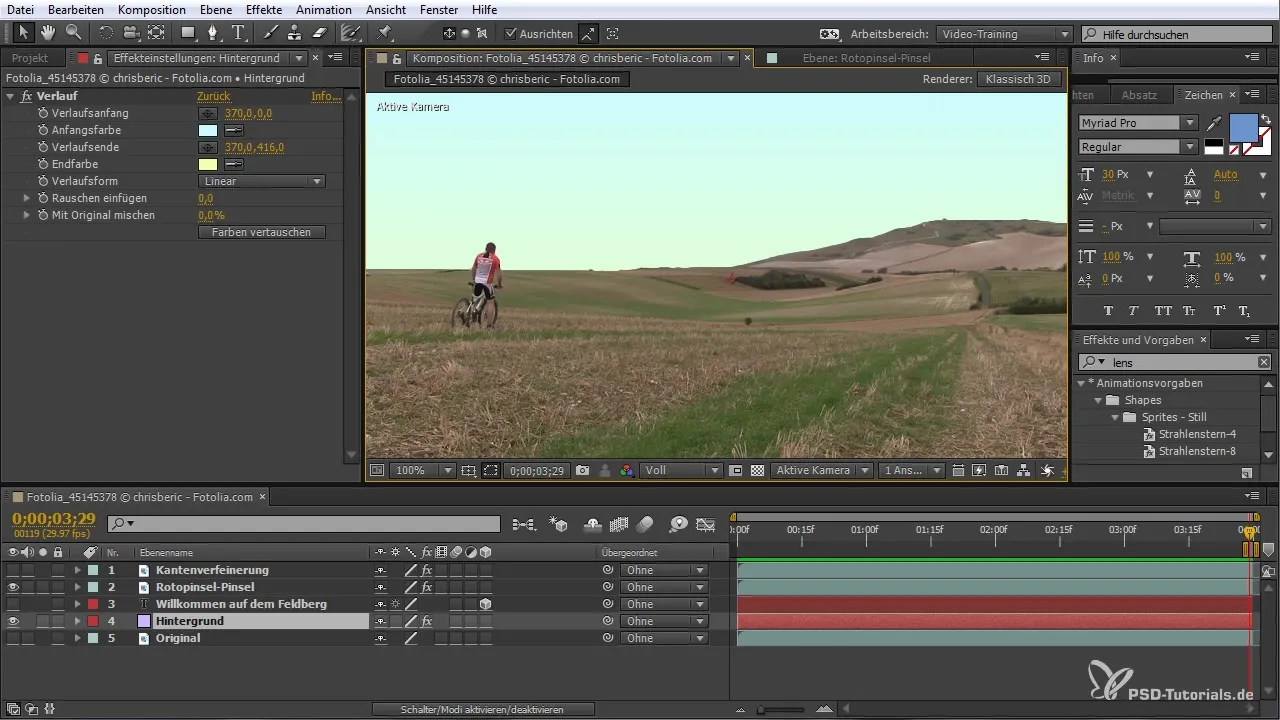The width and height of the screenshot is (1280, 720).
Task: Enable Draft 3D in timeline
Action: (x=560, y=524)
